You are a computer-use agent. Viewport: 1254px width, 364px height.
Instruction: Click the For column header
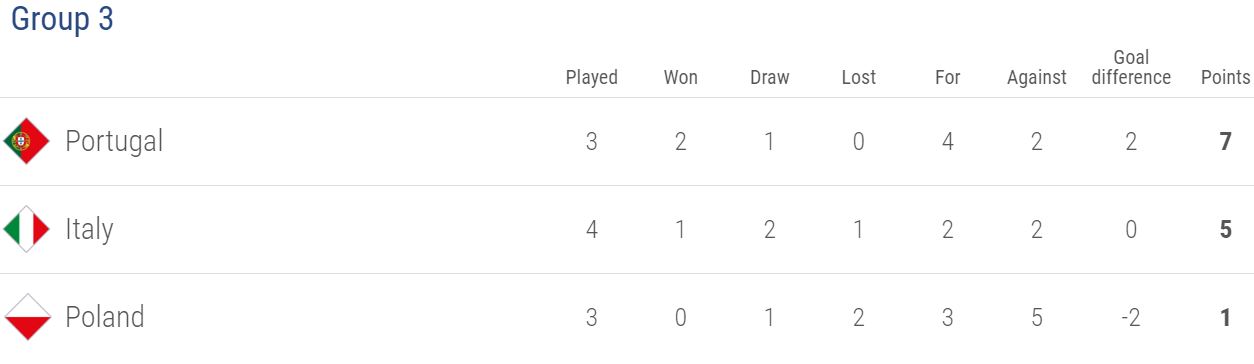947,77
